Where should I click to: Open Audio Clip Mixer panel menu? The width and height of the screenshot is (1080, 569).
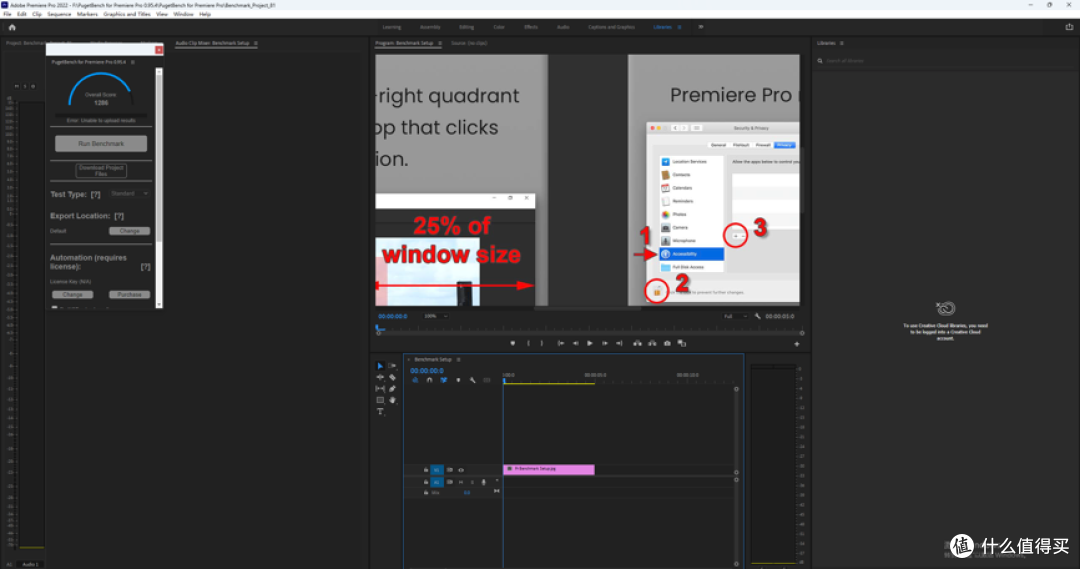[256, 43]
